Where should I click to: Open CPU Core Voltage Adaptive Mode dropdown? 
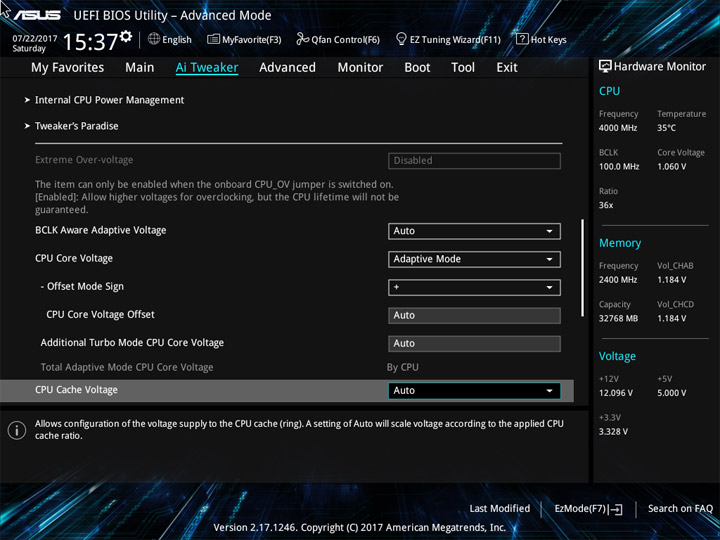point(474,259)
